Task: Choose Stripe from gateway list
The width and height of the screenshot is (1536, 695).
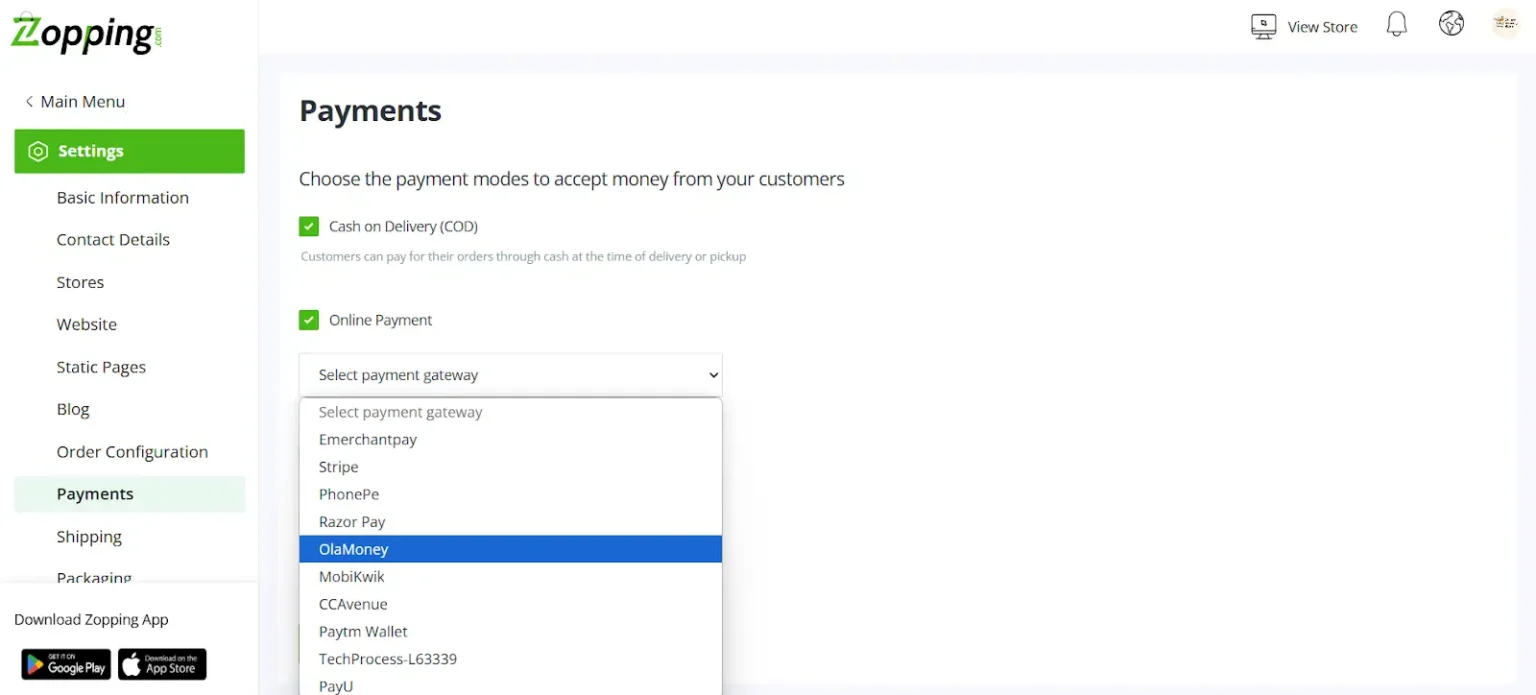Action: [510, 467]
